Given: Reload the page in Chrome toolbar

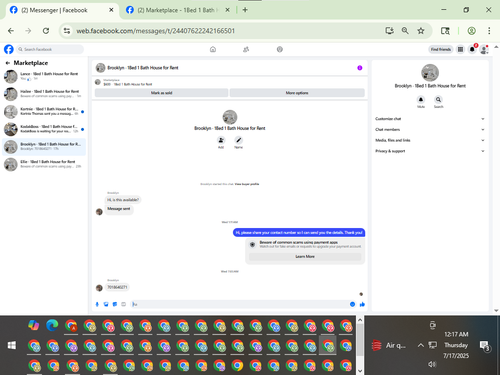Looking at the screenshot, I should pos(46,31).
